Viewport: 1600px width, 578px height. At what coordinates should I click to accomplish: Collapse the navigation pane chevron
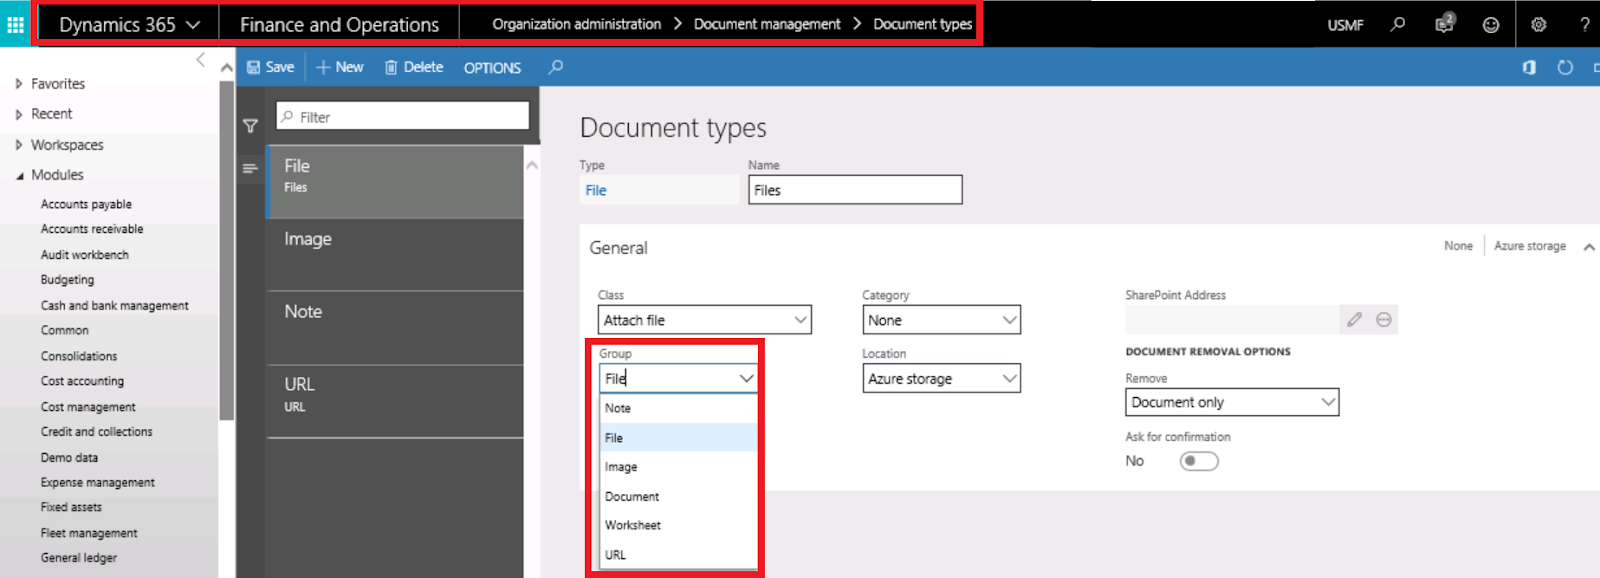(x=201, y=60)
